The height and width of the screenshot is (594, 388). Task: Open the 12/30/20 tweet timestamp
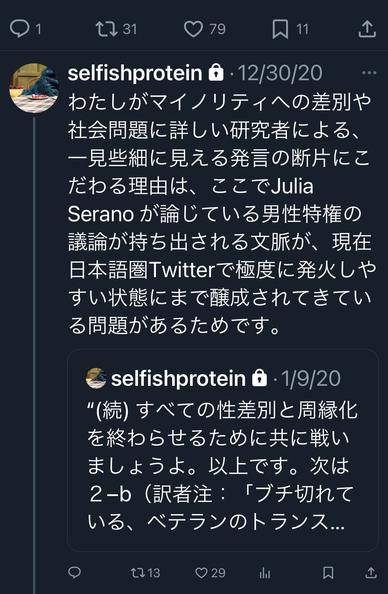click(x=280, y=73)
